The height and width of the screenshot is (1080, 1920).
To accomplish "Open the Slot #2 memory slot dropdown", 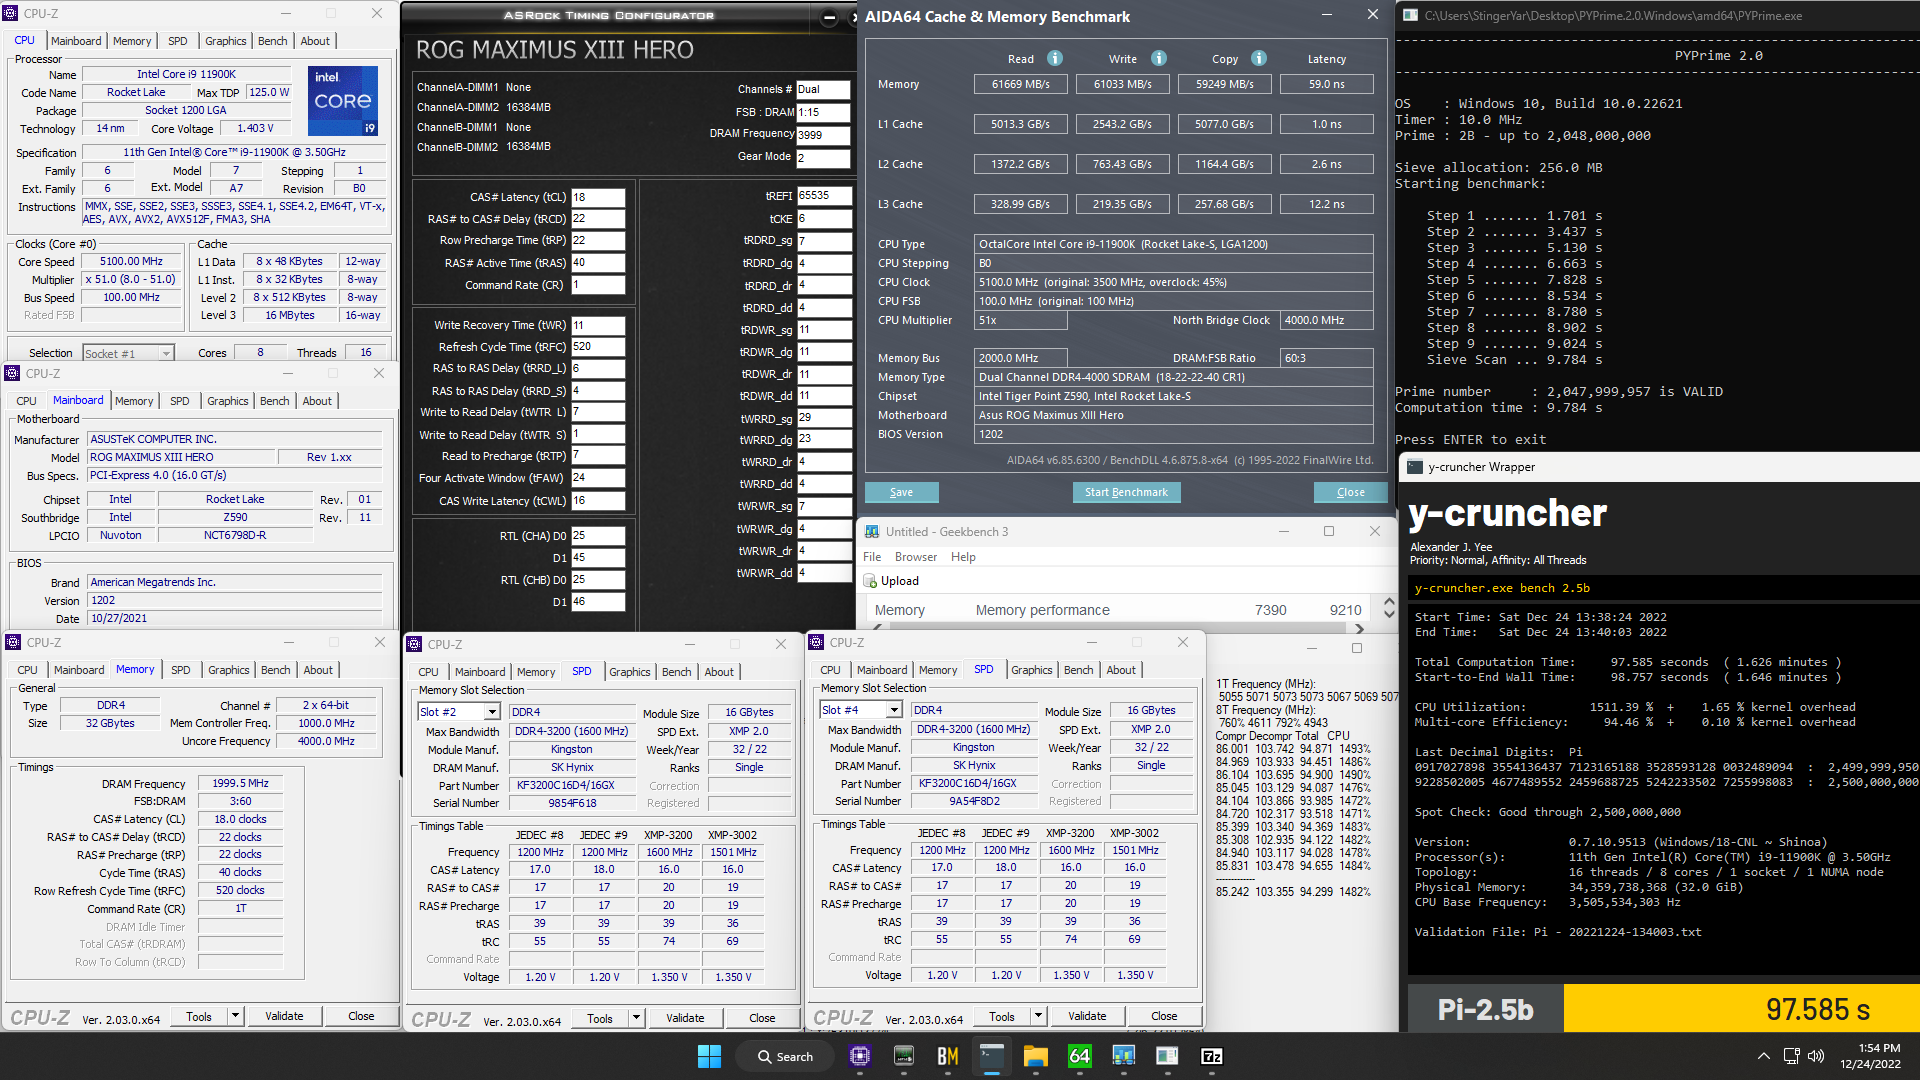I will click(x=458, y=711).
